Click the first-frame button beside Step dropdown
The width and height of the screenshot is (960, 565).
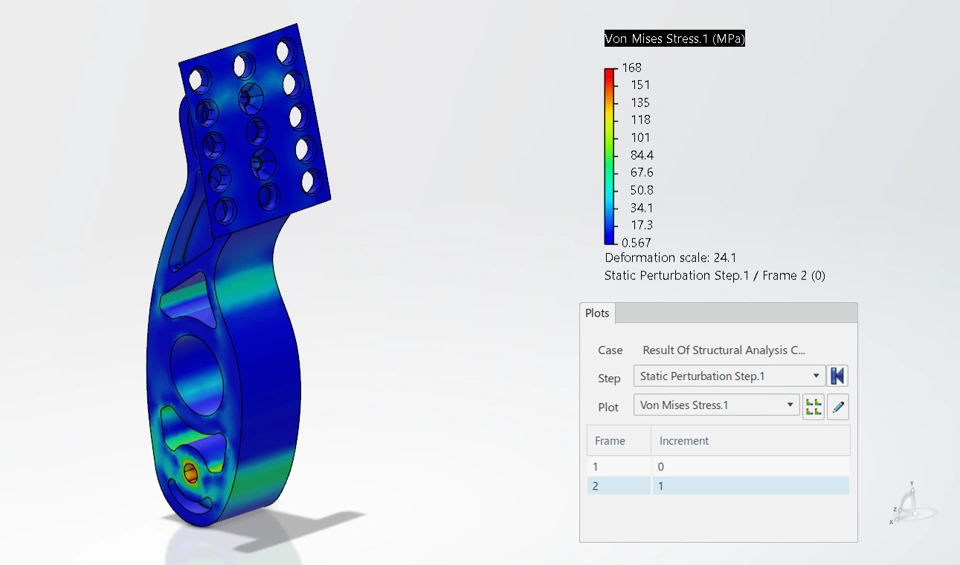pyautogui.click(x=837, y=376)
